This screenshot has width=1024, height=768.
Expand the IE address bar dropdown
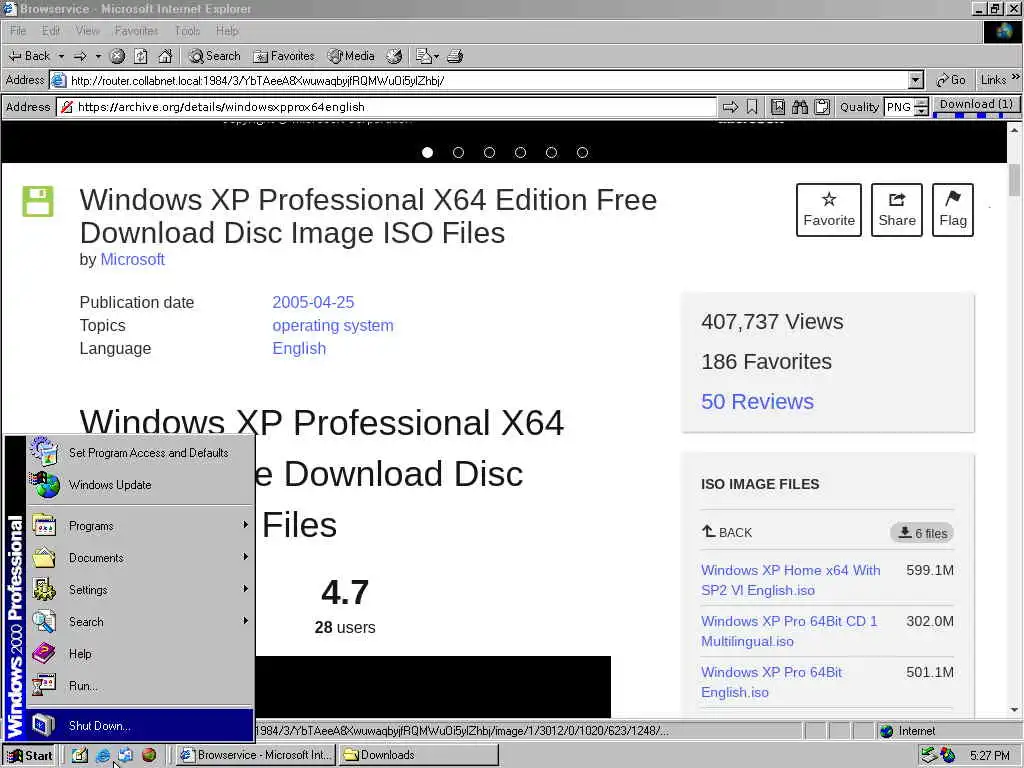tap(916, 80)
